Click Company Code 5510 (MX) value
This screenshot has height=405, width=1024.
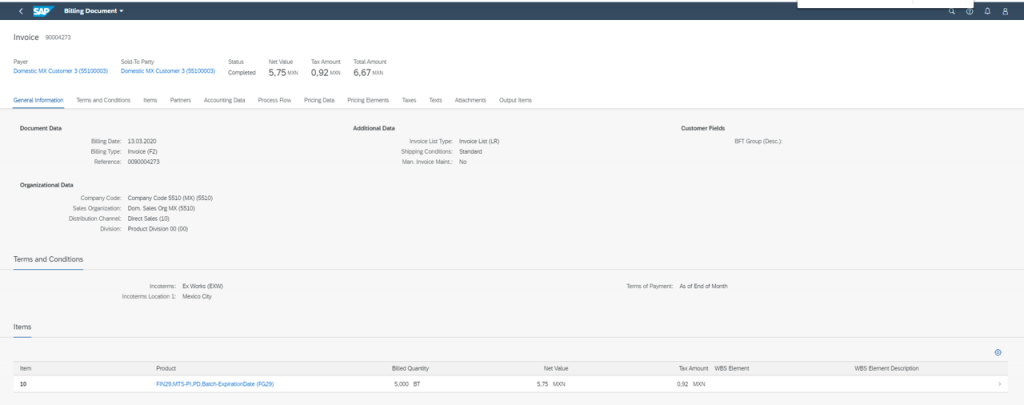coord(170,198)
